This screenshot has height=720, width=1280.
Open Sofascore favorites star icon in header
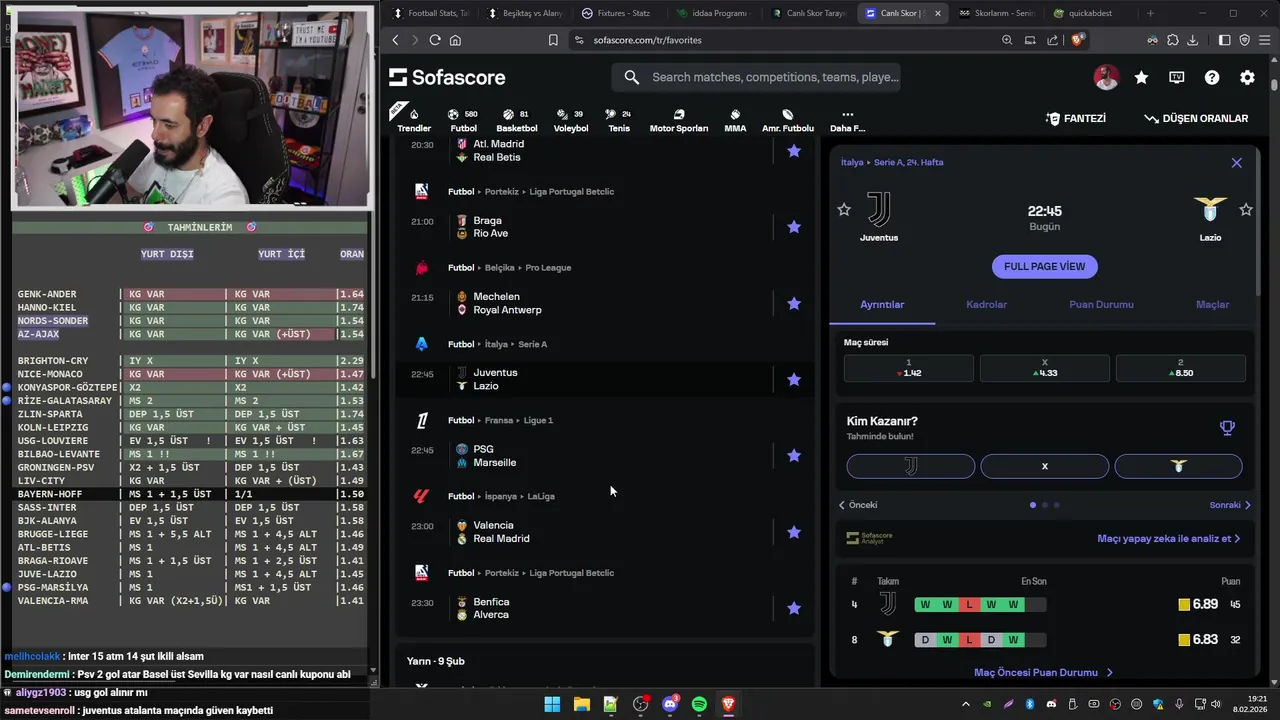1141,77
